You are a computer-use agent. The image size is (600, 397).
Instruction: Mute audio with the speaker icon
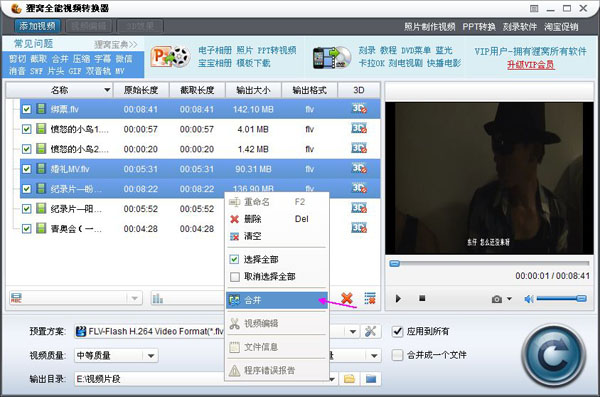(528, 299)
